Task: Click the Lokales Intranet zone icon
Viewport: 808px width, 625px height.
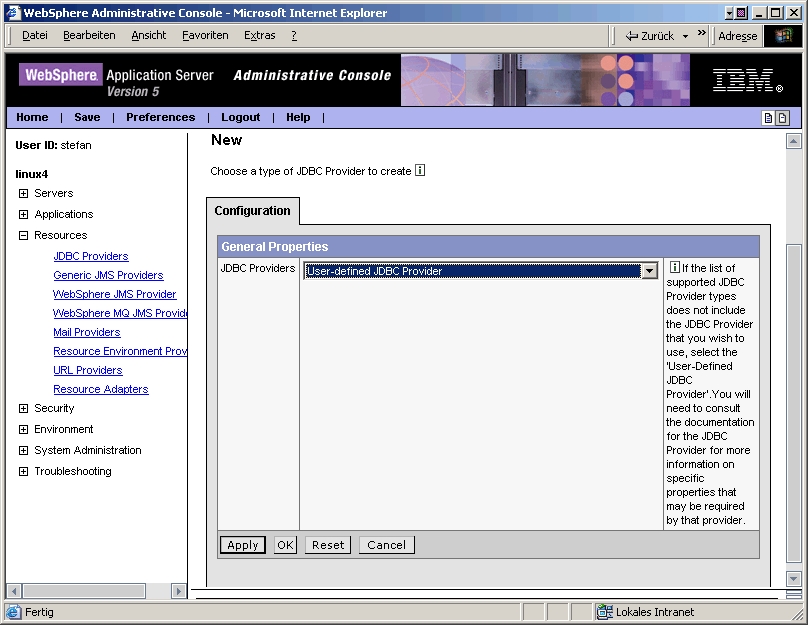Action: click(x=604, y=612)
